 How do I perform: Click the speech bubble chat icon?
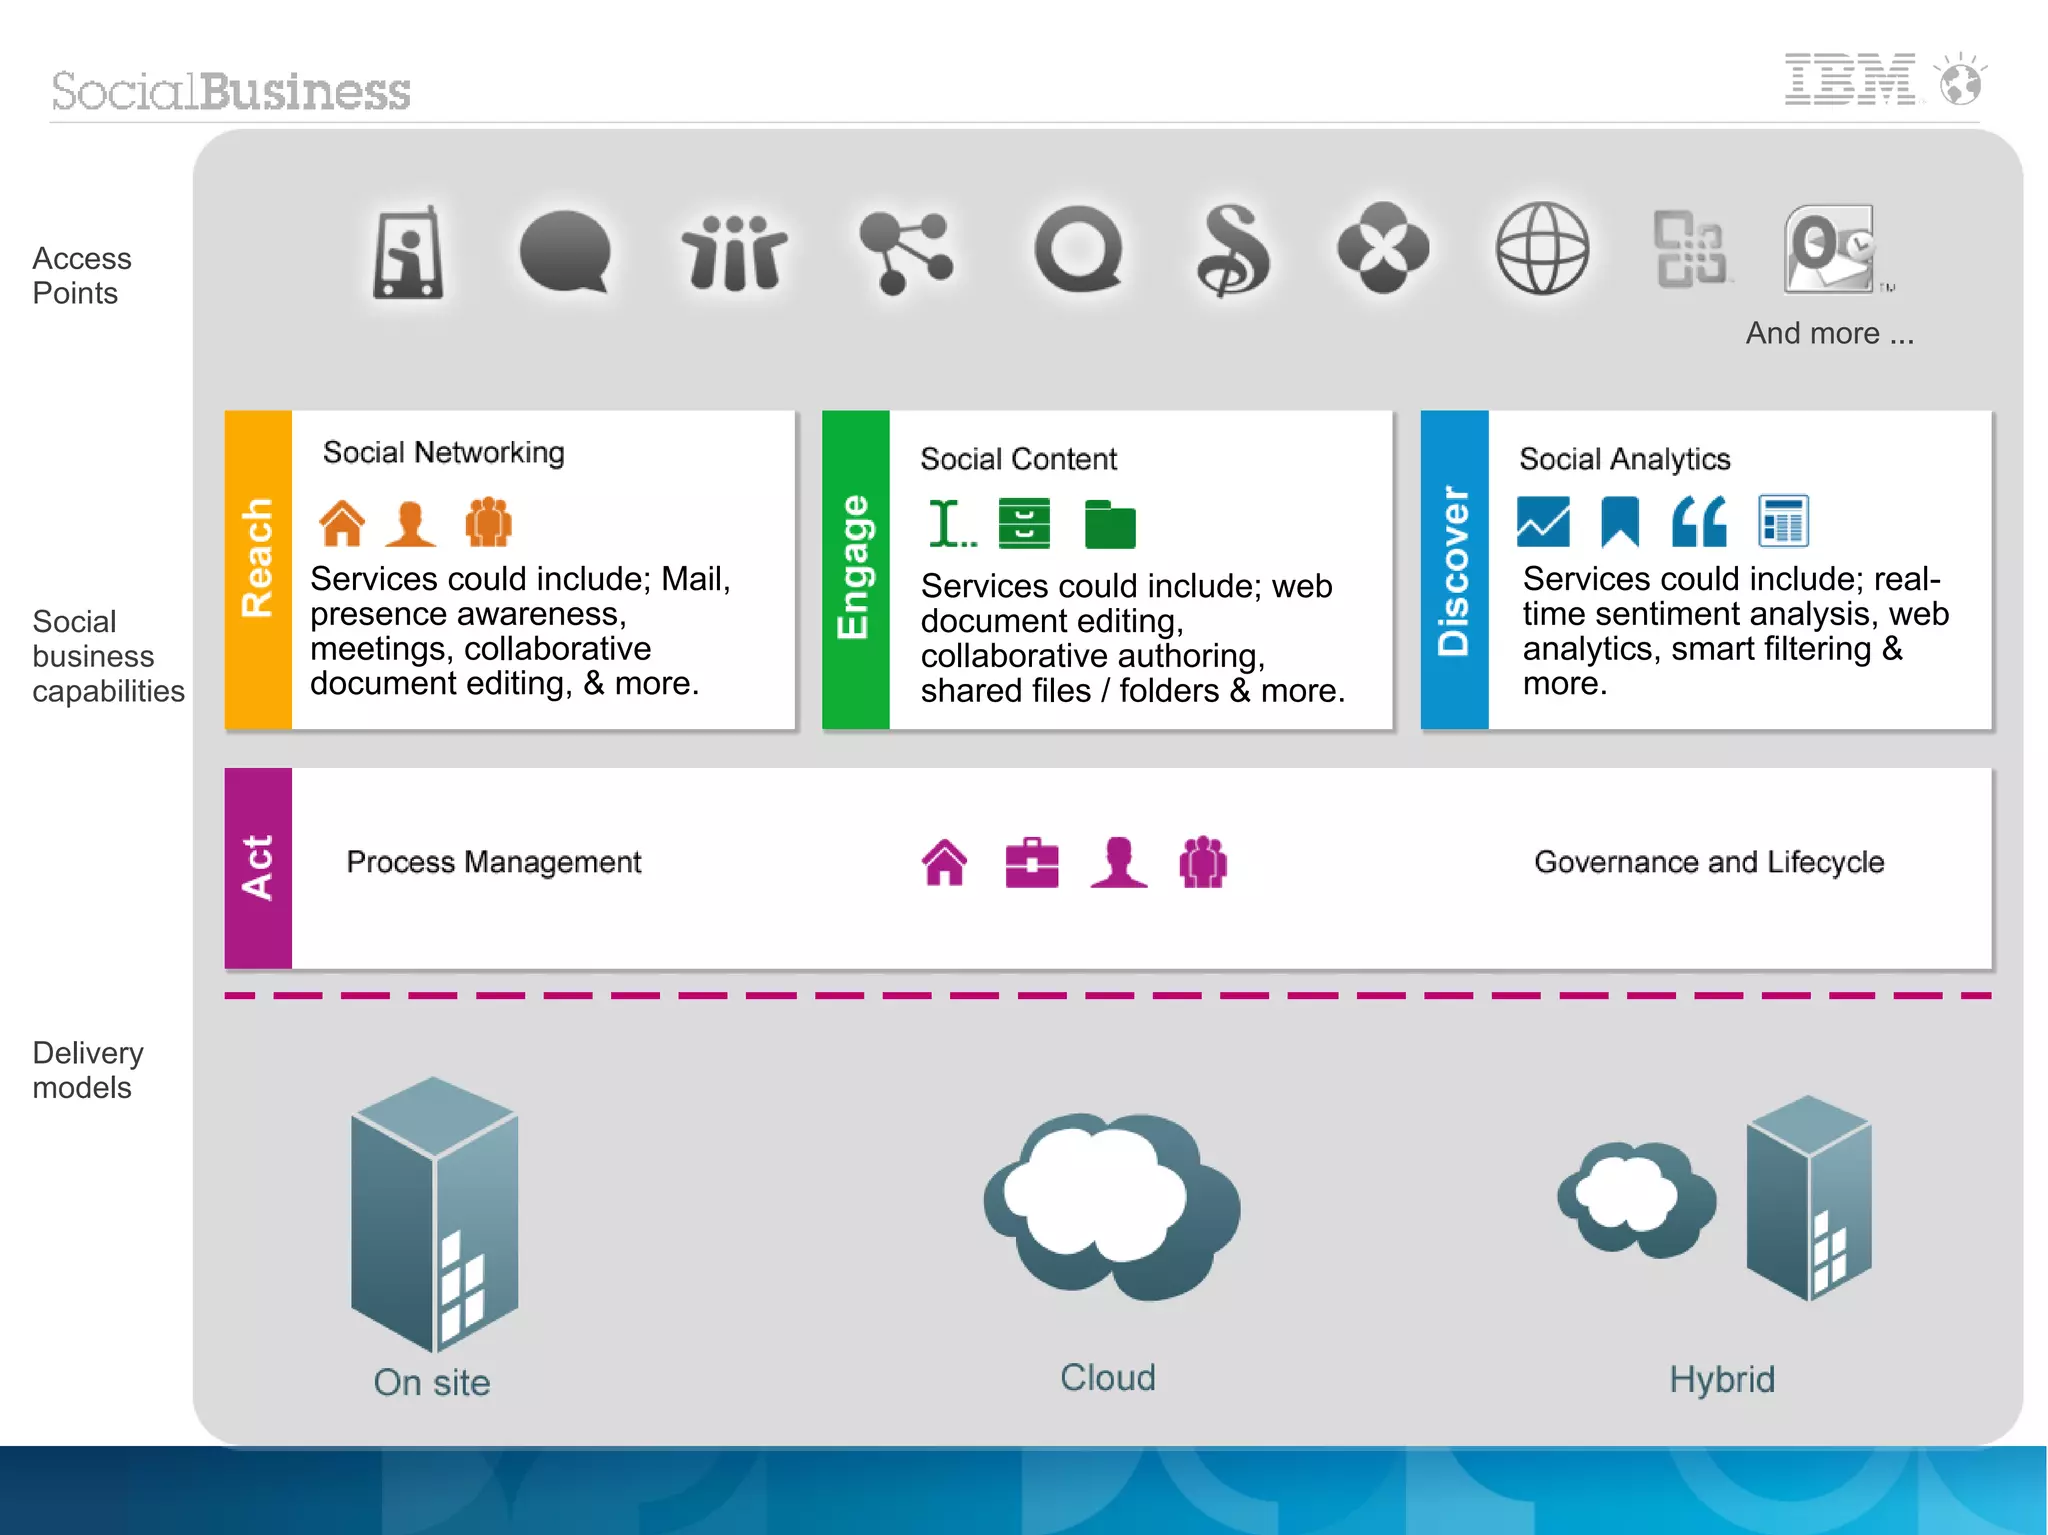[565, 251]
